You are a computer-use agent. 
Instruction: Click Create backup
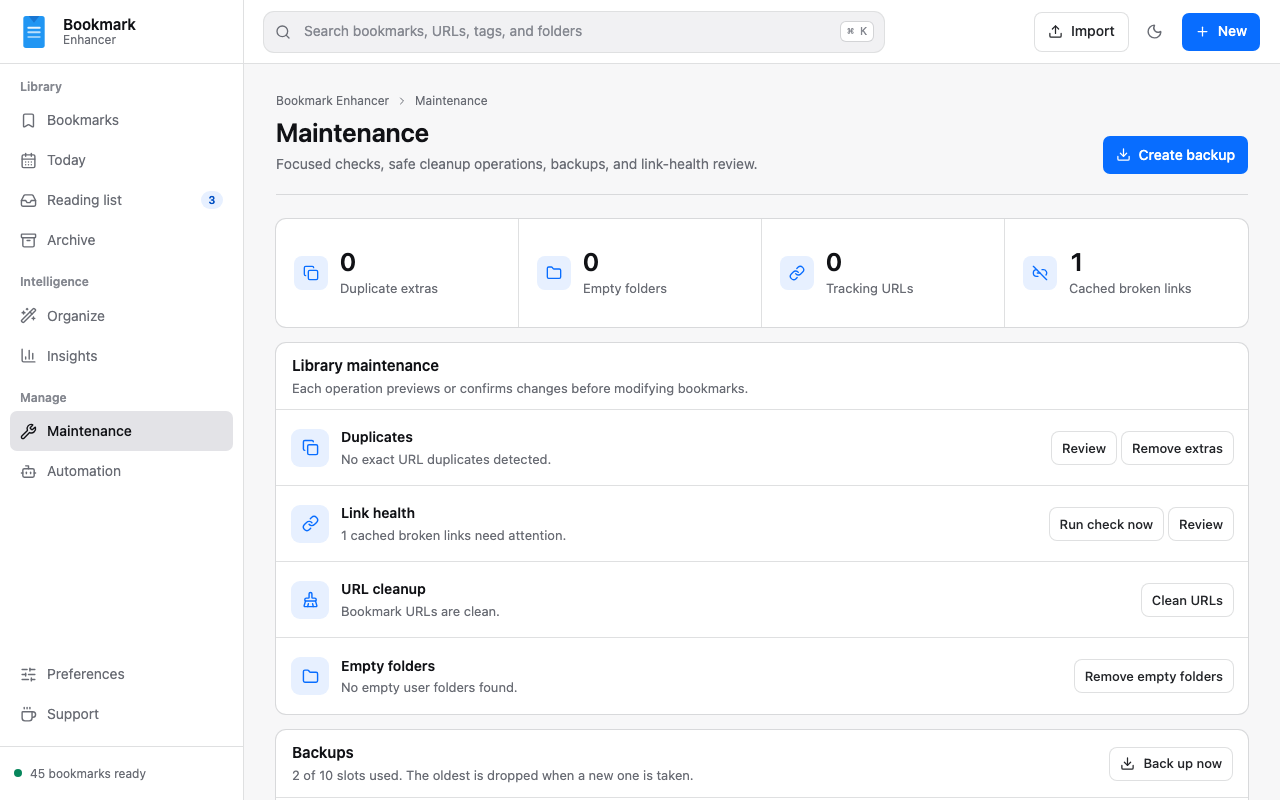1175,155
